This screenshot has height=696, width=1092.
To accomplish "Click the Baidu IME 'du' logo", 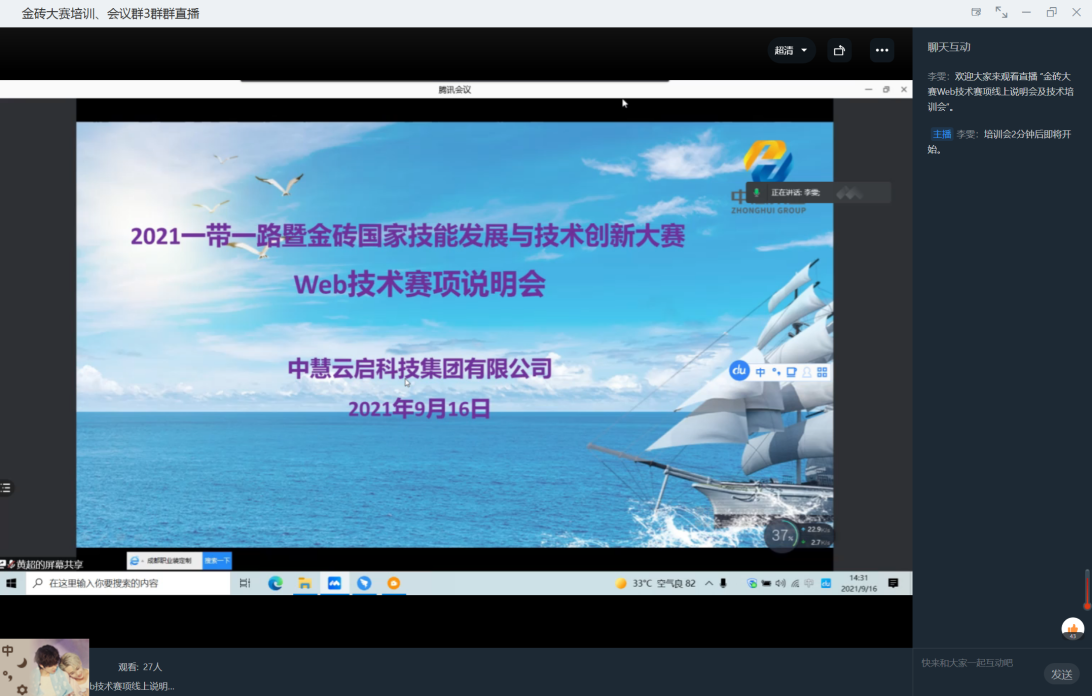I will point(739,371).
